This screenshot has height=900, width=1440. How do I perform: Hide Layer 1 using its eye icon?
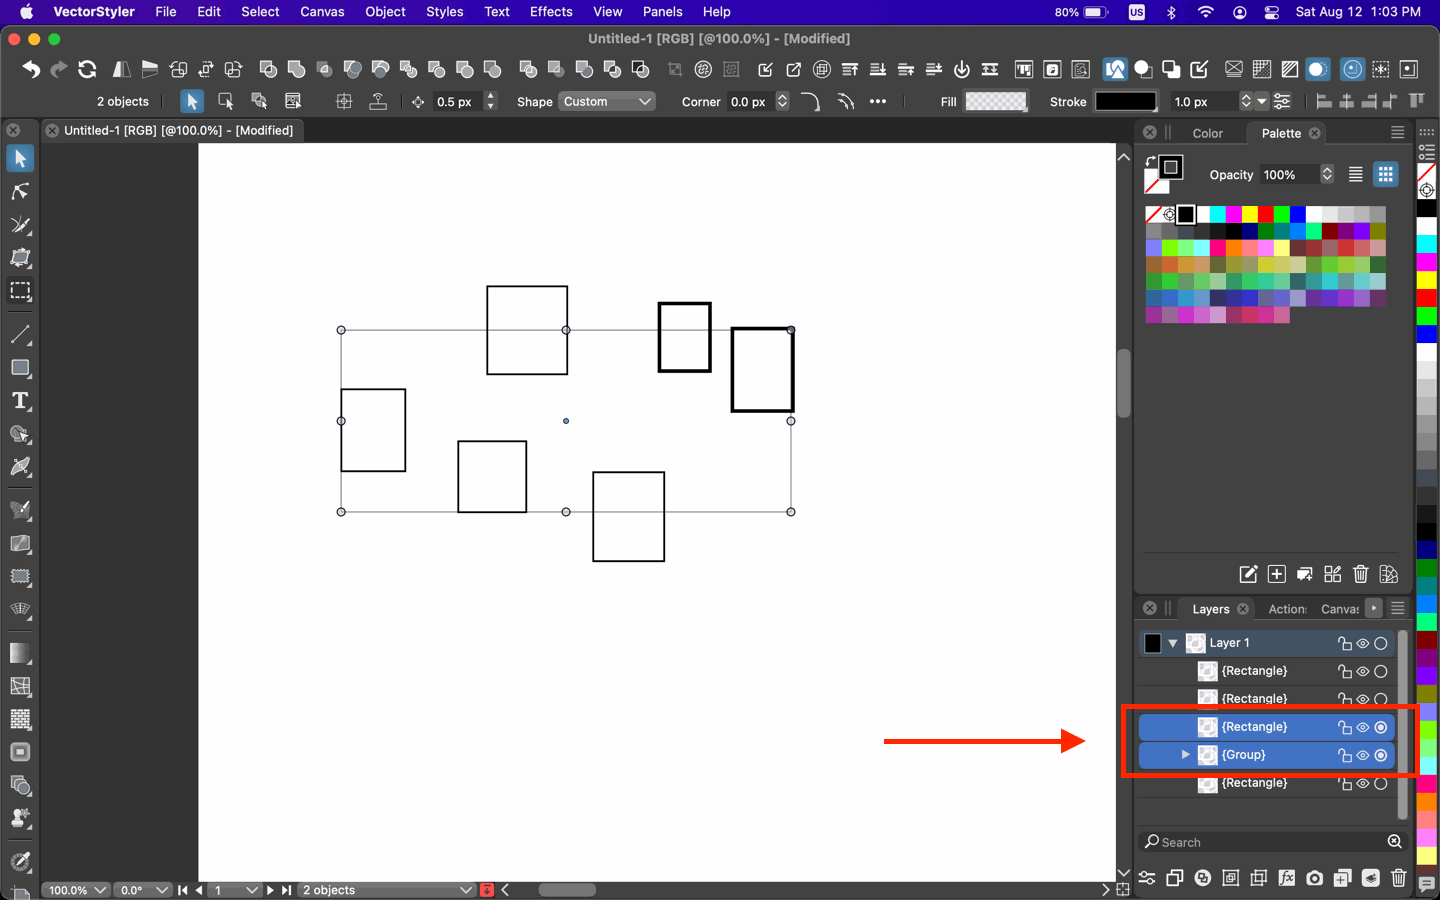(1362, 643)
